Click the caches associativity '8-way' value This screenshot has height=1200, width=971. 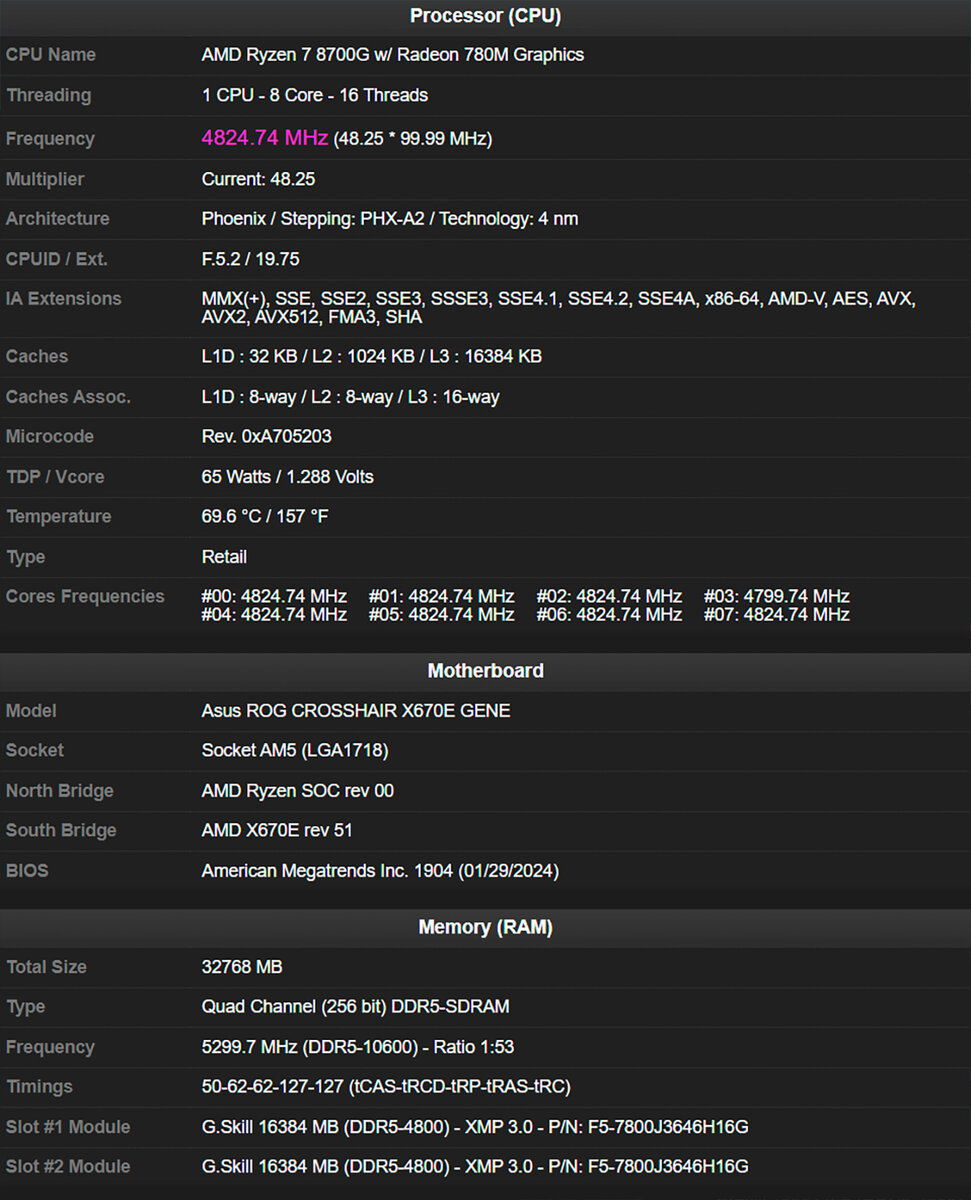point(351,397)
